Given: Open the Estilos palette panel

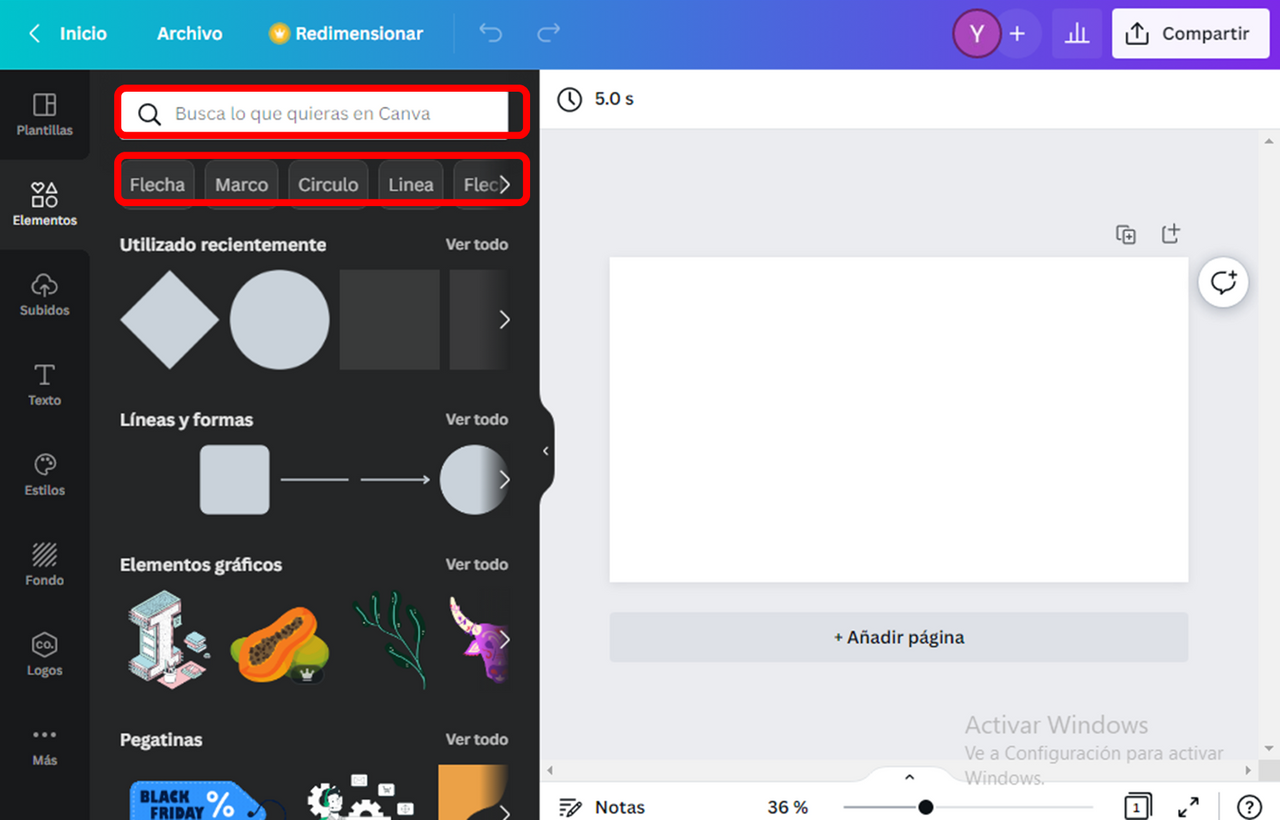Looking at the screenshot, I should point(44,475).
